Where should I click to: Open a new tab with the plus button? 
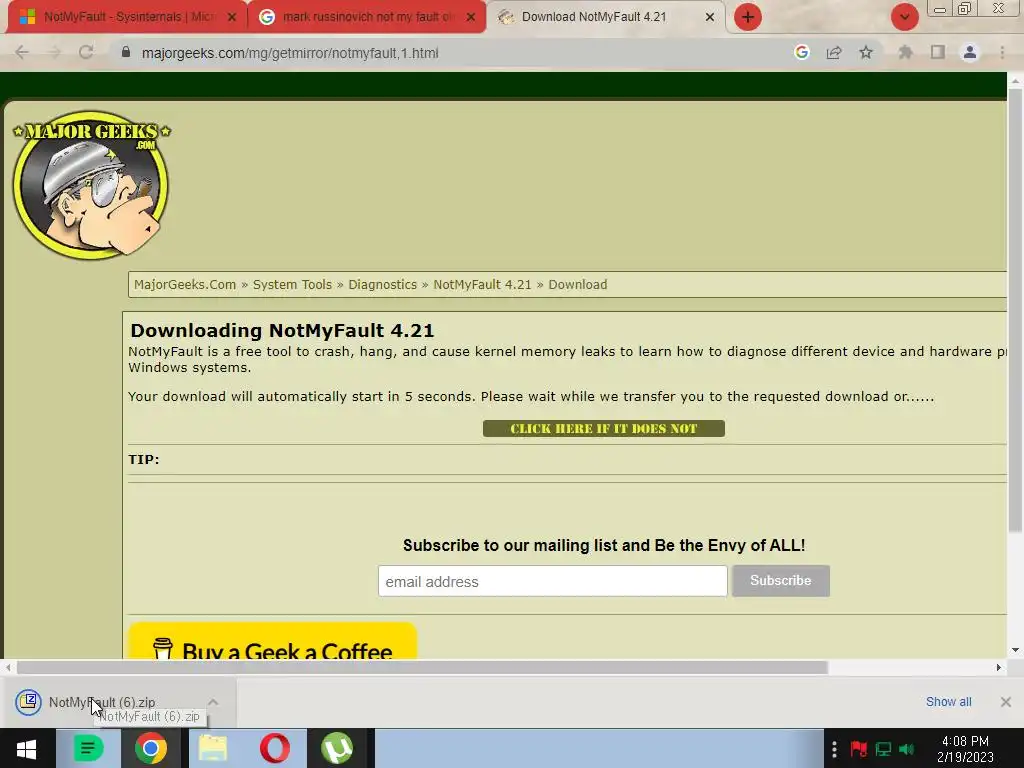click(x=748, y=17)
